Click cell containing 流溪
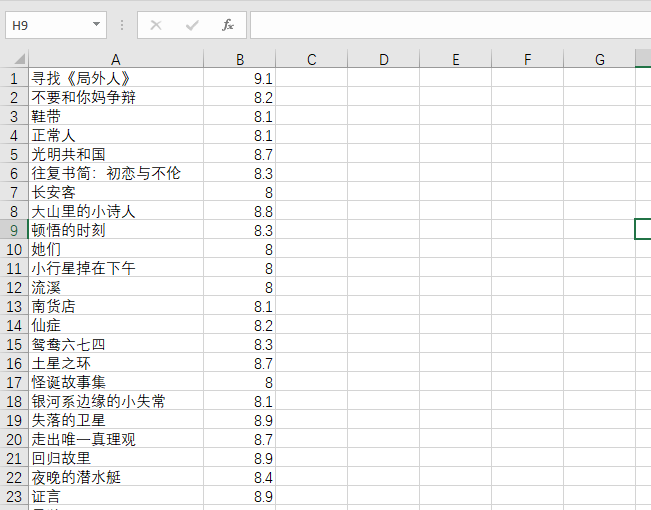Viewport: 651px width, 510px height. tap(116, 287)
